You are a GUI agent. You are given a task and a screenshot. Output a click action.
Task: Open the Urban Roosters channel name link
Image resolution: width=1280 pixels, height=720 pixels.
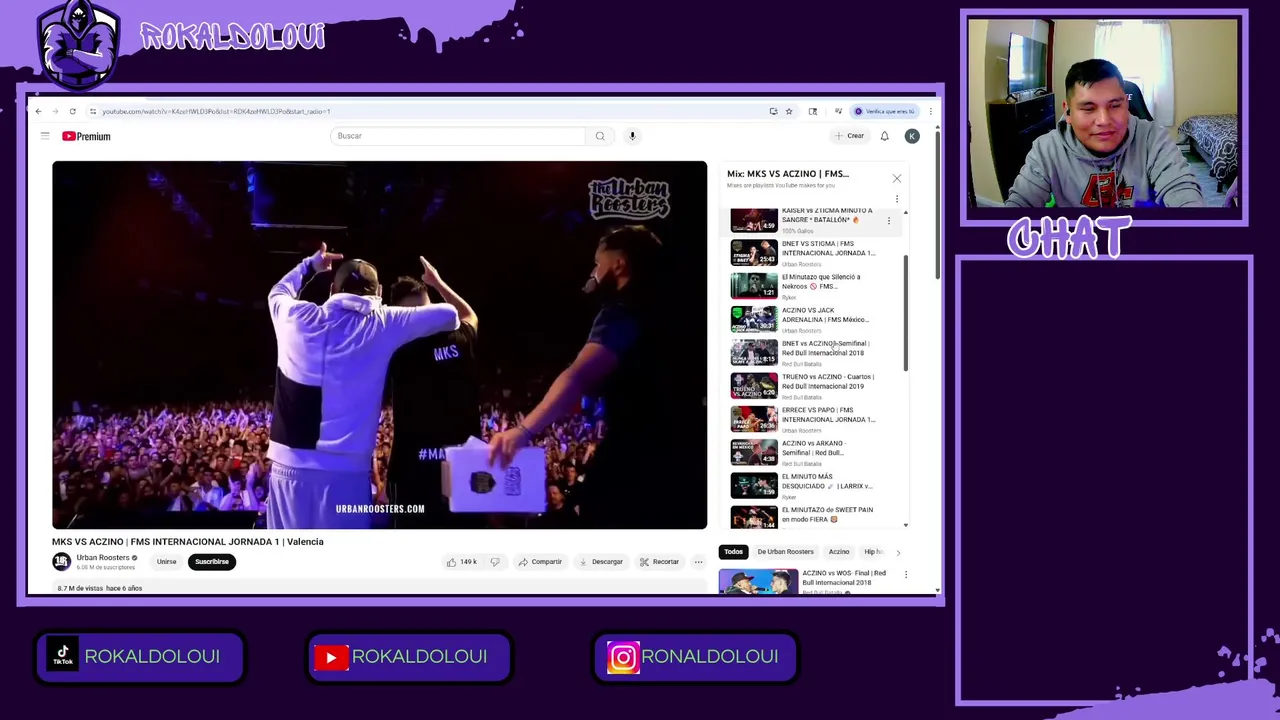pos(103,558)
